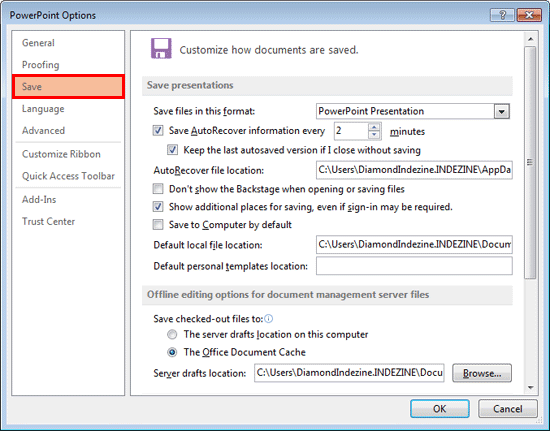550x431 pixels.
Task: Check Save to Computer by default
Action: click(x=158, y=224)
